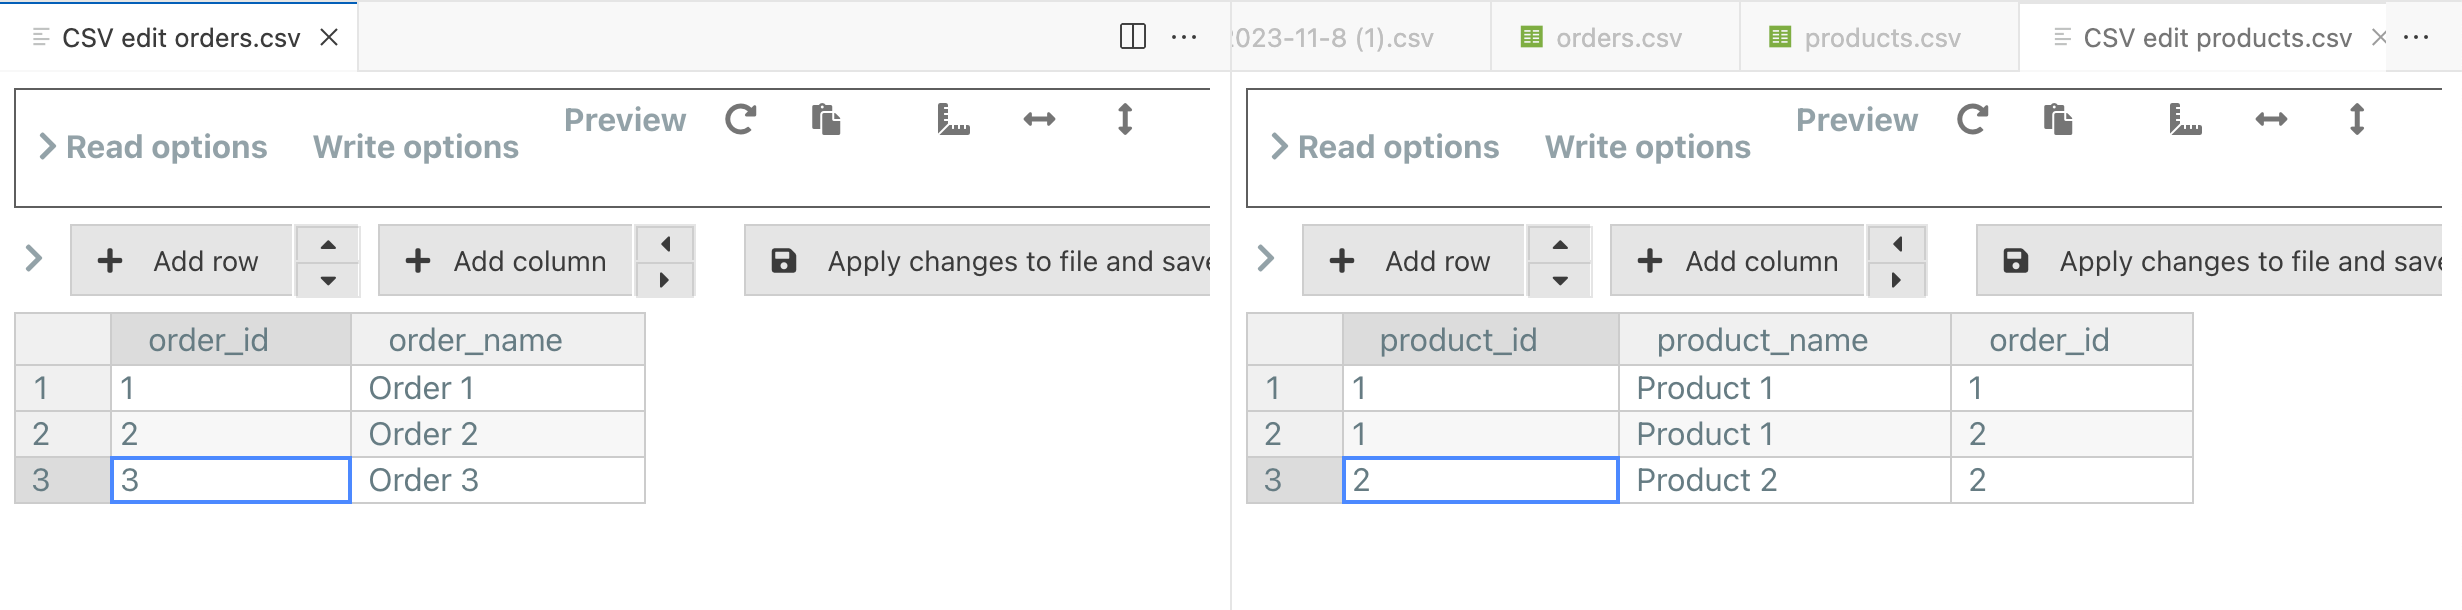Click add-row-below arrow in products.csv editor
The width and height of the screenshot is (2462, 610).
pyautogui.click(x=1560, y=280)
